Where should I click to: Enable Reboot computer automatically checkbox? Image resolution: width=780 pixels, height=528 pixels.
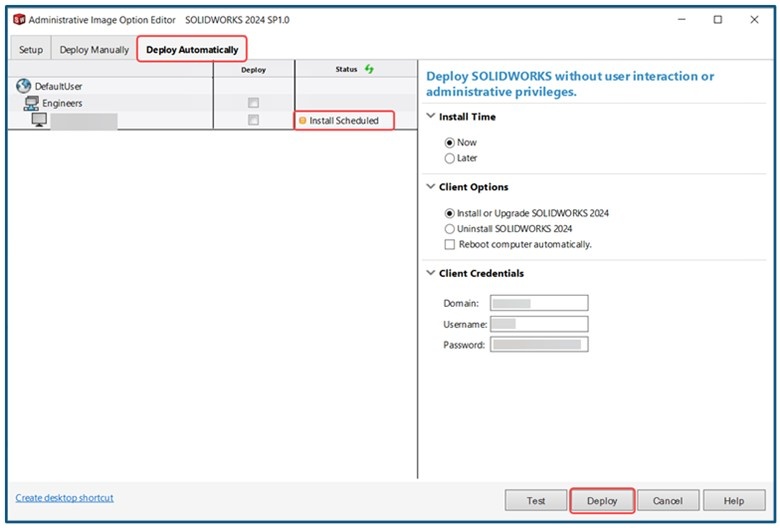(450, 244)
